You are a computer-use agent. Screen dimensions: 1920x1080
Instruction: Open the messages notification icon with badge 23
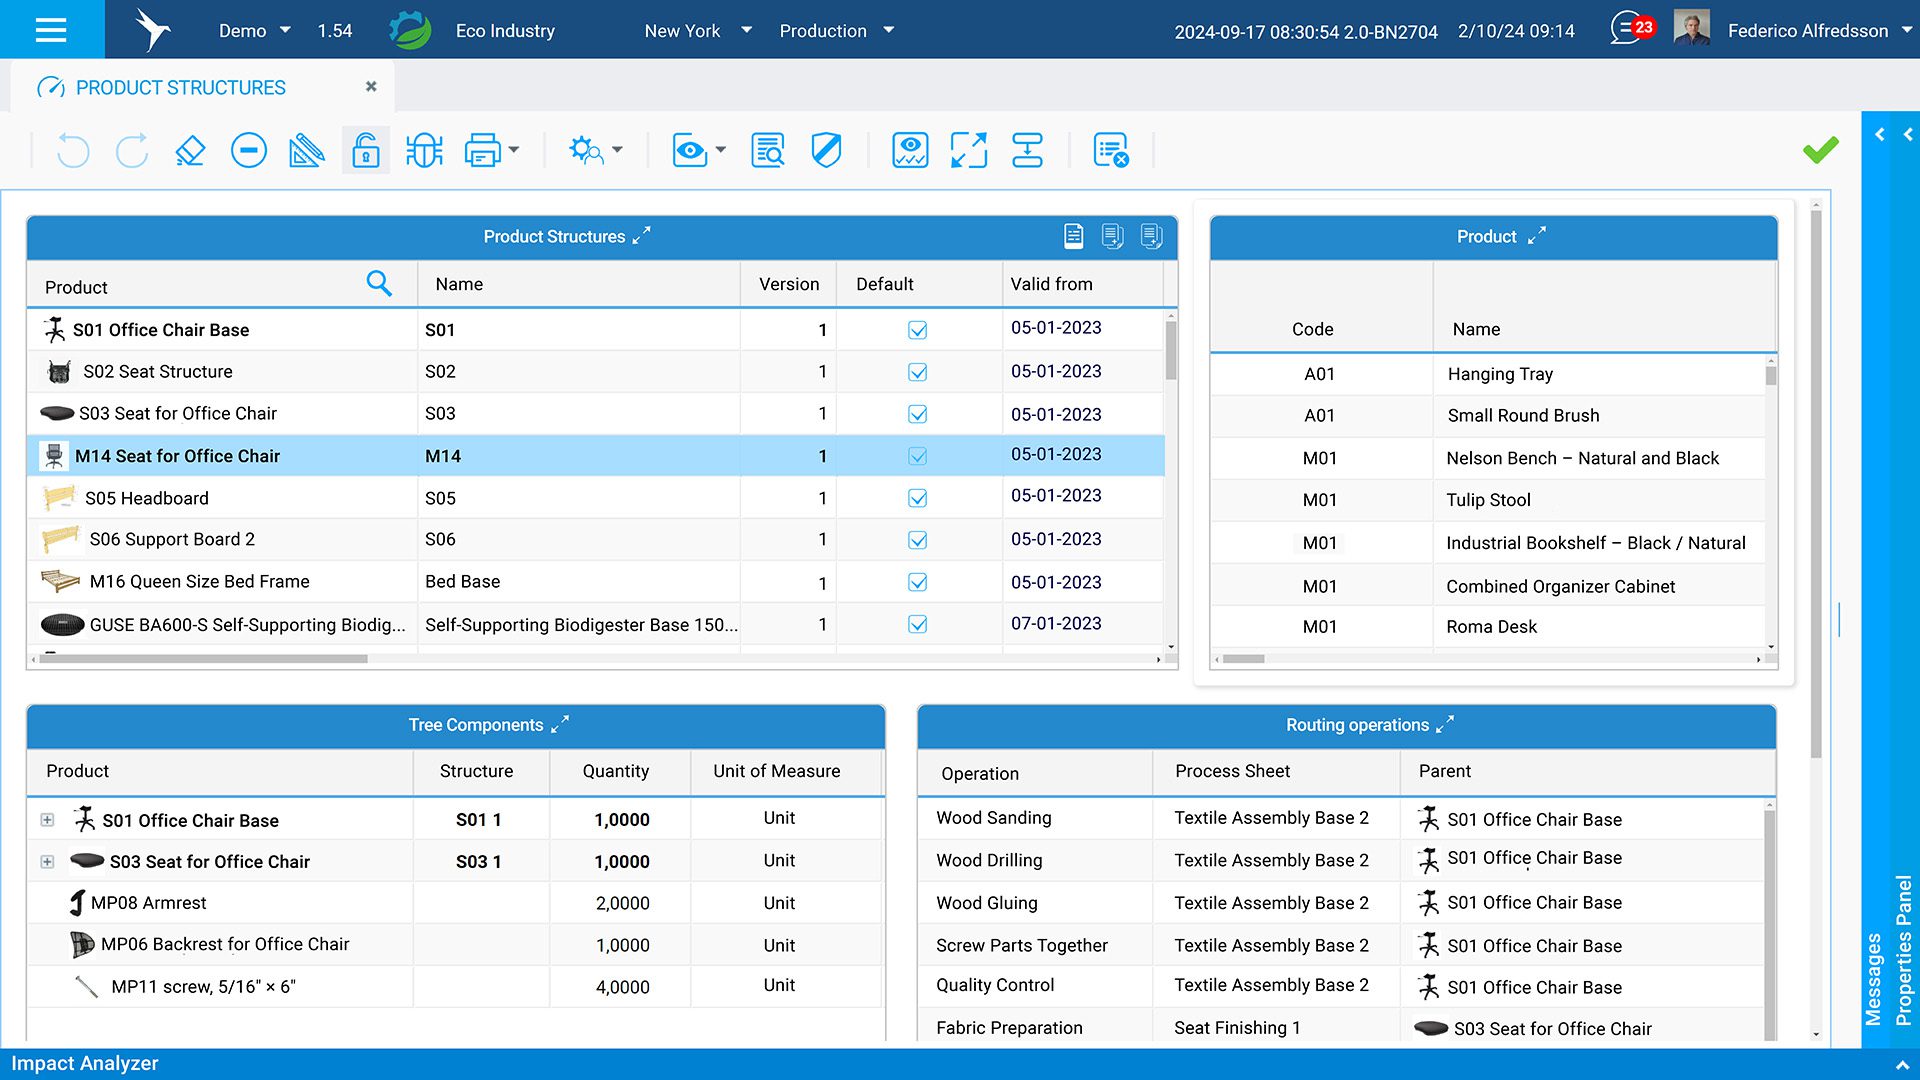pos(1631,28)
